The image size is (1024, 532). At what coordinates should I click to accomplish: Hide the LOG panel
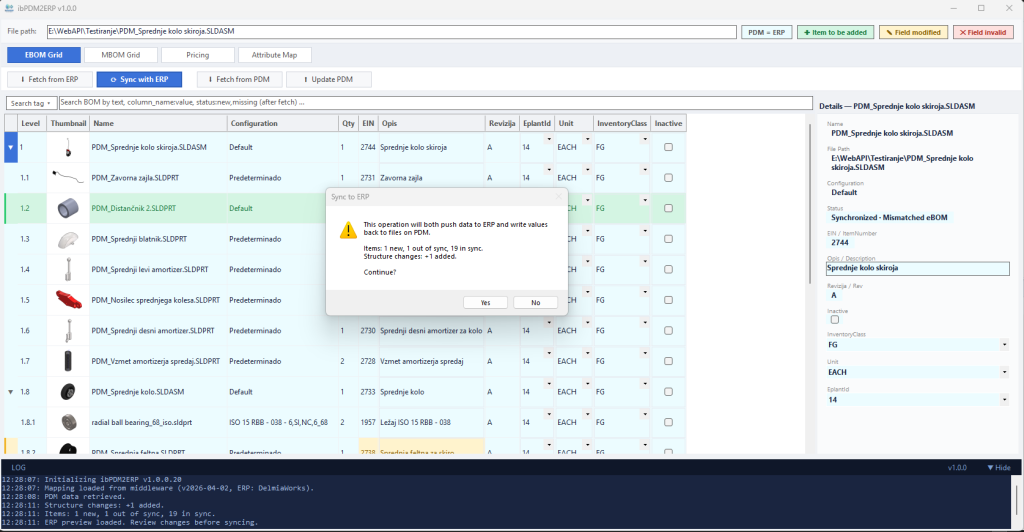click(x=999, y=467)
